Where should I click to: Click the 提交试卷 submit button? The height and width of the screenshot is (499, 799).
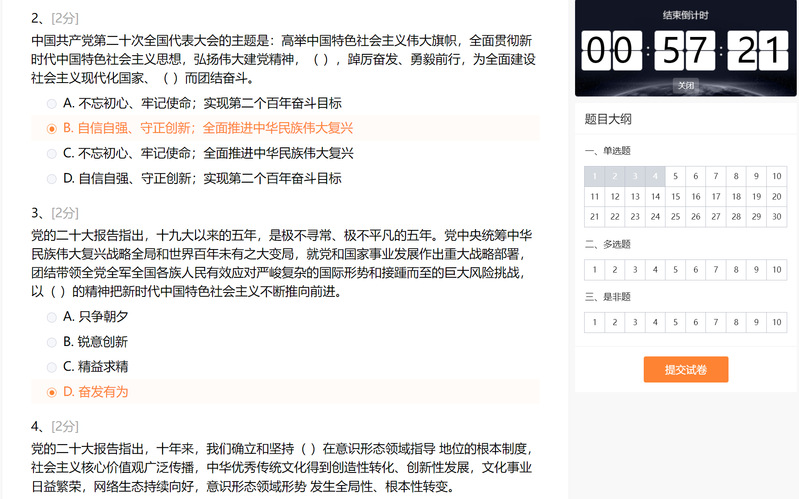(x=686, y=370)
